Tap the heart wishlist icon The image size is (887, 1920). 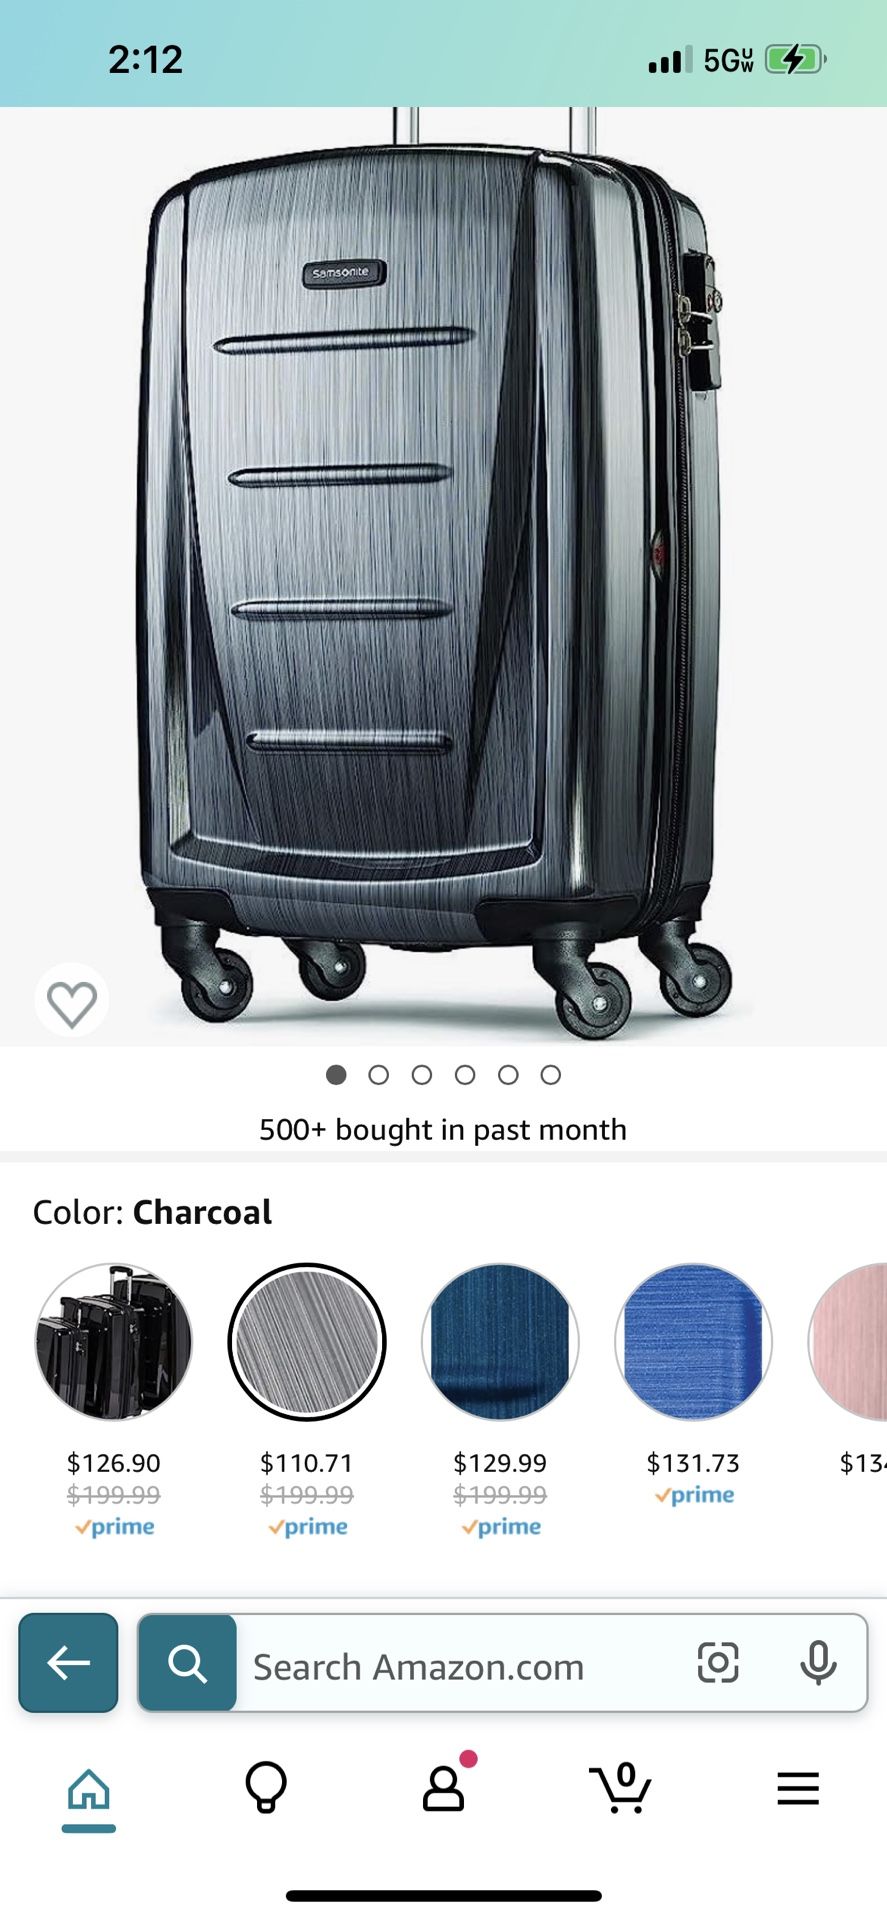click(x=72, y=1002)
